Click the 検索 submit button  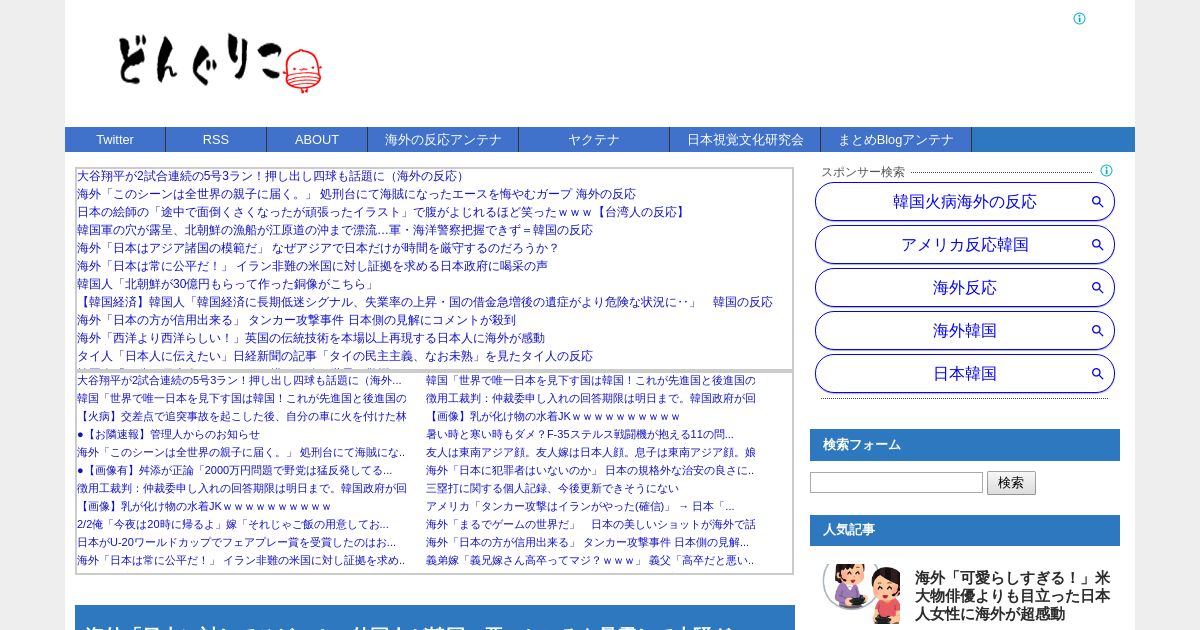pyautogui.click(x=1011, y=483)
